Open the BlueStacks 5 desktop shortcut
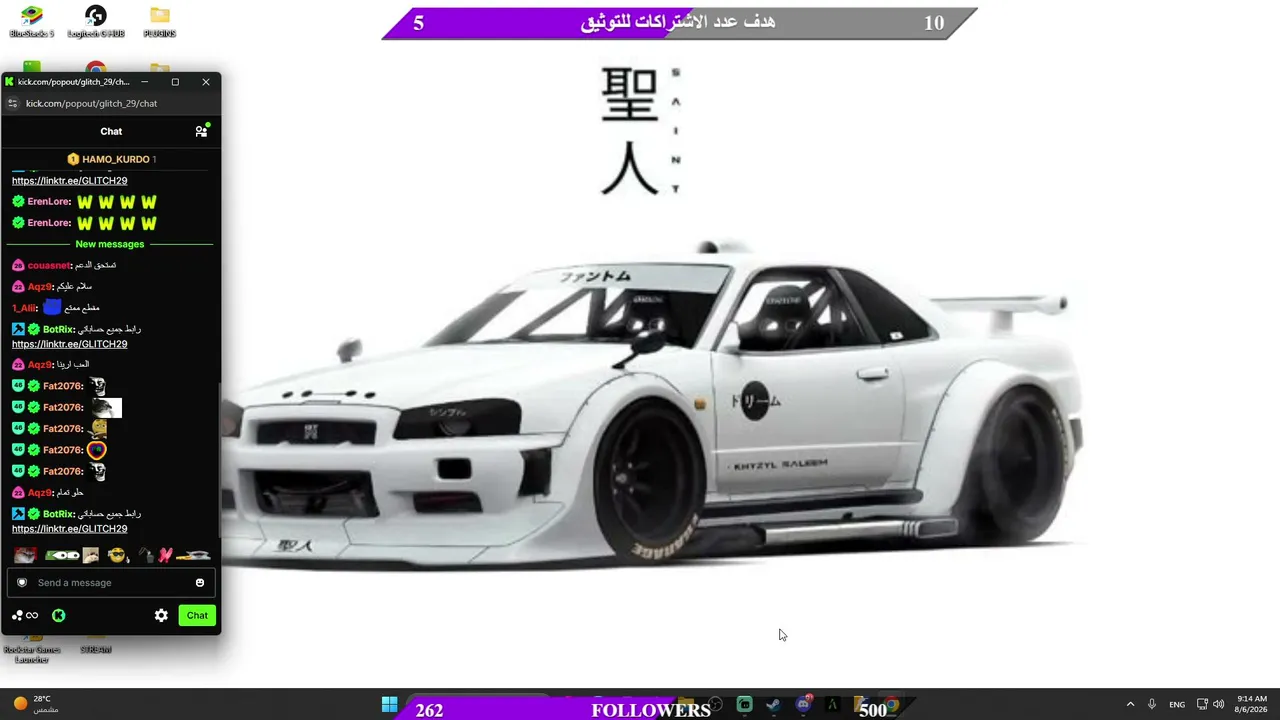Screen dimensions: 1280x720 [x=32, y=22]
